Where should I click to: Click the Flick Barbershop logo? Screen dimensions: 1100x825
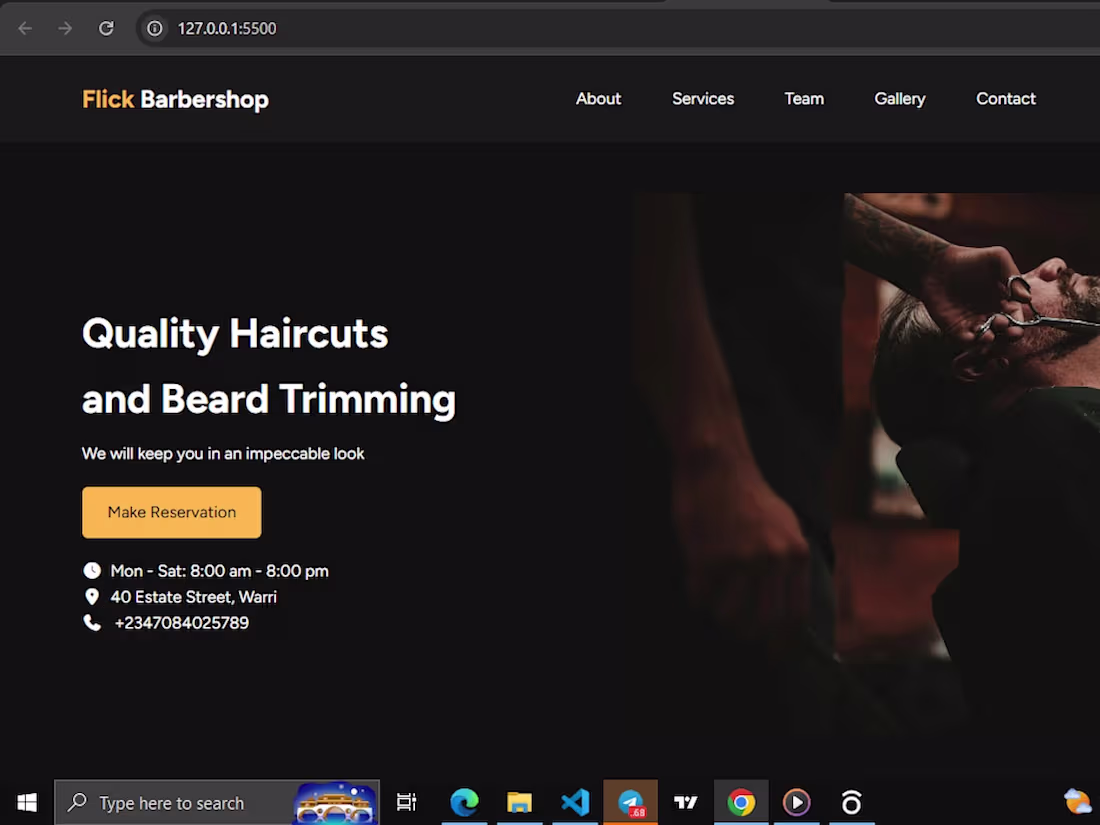[175, 99]
